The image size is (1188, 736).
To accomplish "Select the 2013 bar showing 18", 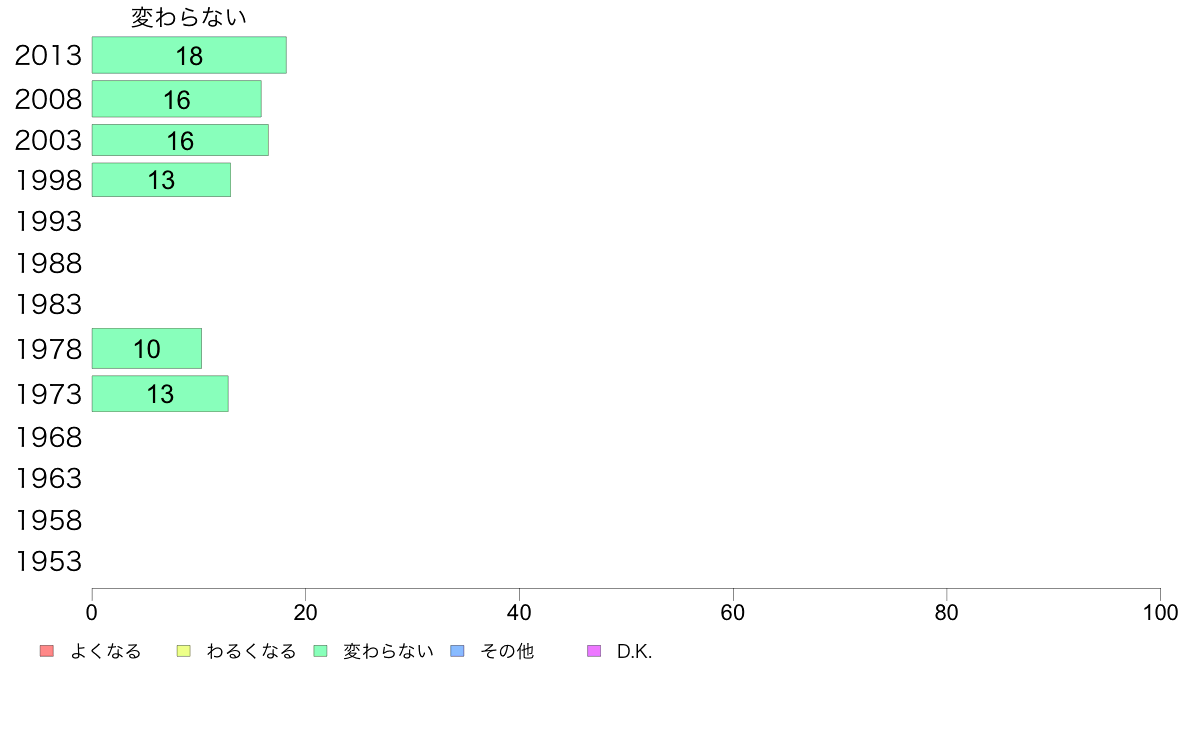I will coord(189,55).
